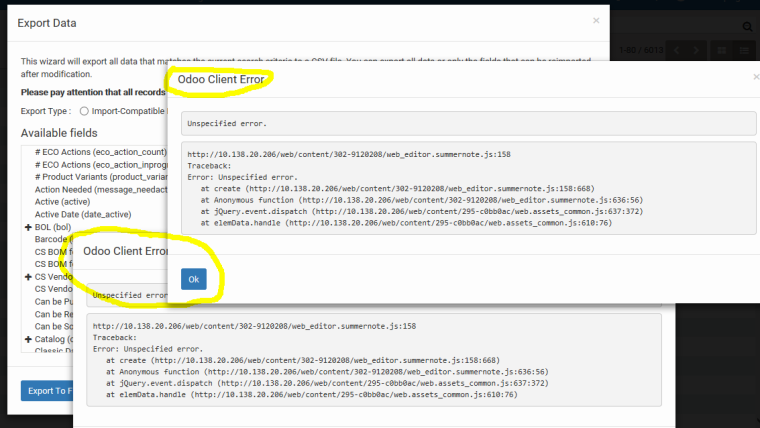Click the Ok button in error dialog

[x=193, y=279]
